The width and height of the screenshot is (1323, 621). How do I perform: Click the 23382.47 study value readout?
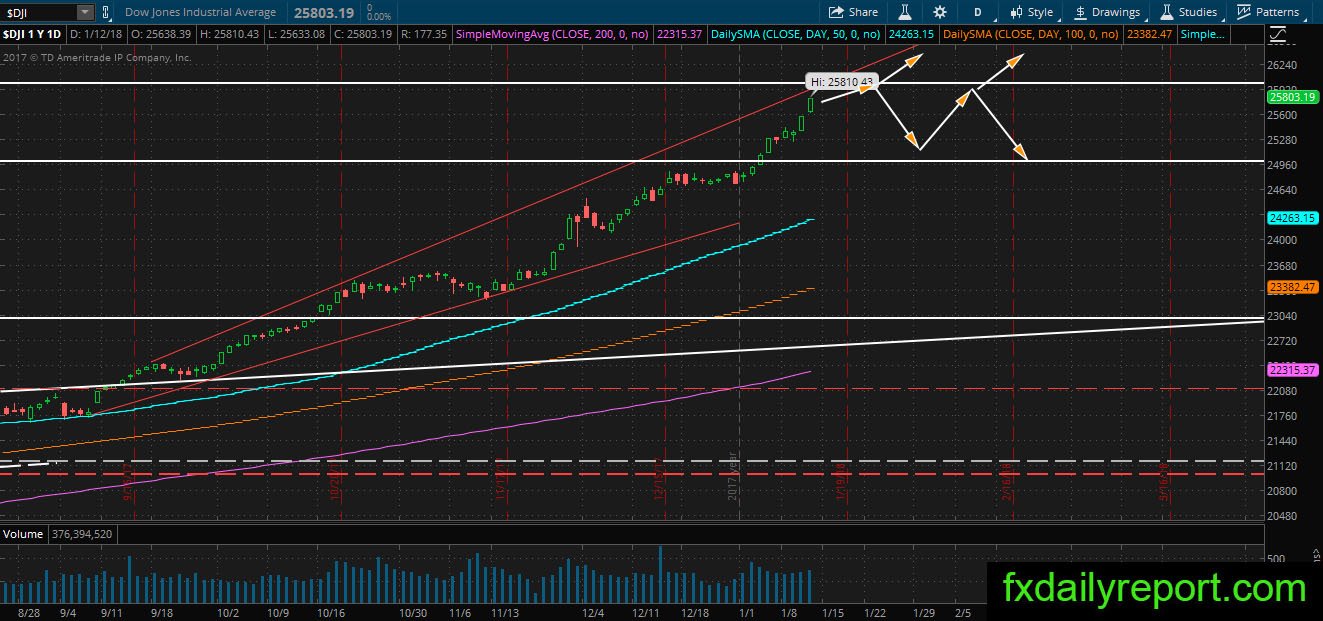pyautogui.click(x=1149, y=34)
